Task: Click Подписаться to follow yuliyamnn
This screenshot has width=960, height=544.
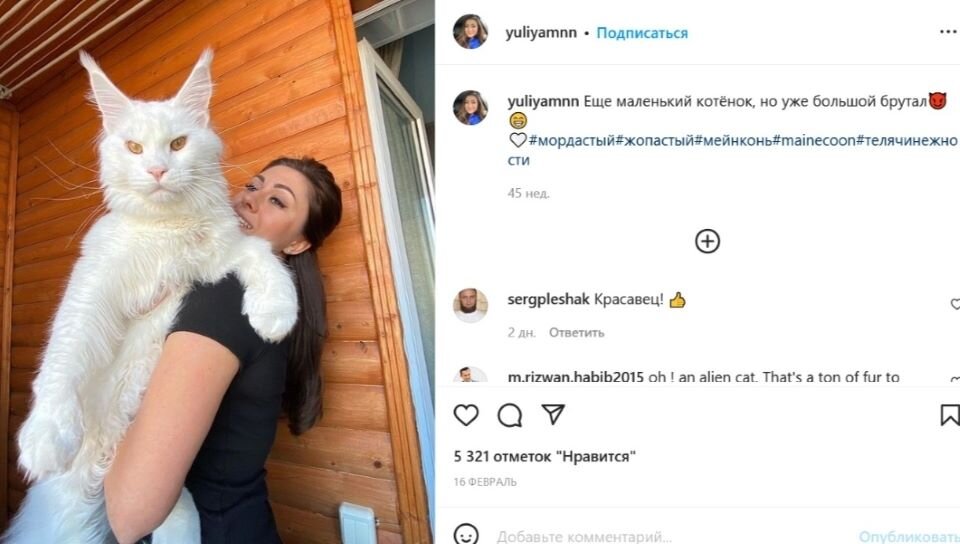Action: coord(642,33)
